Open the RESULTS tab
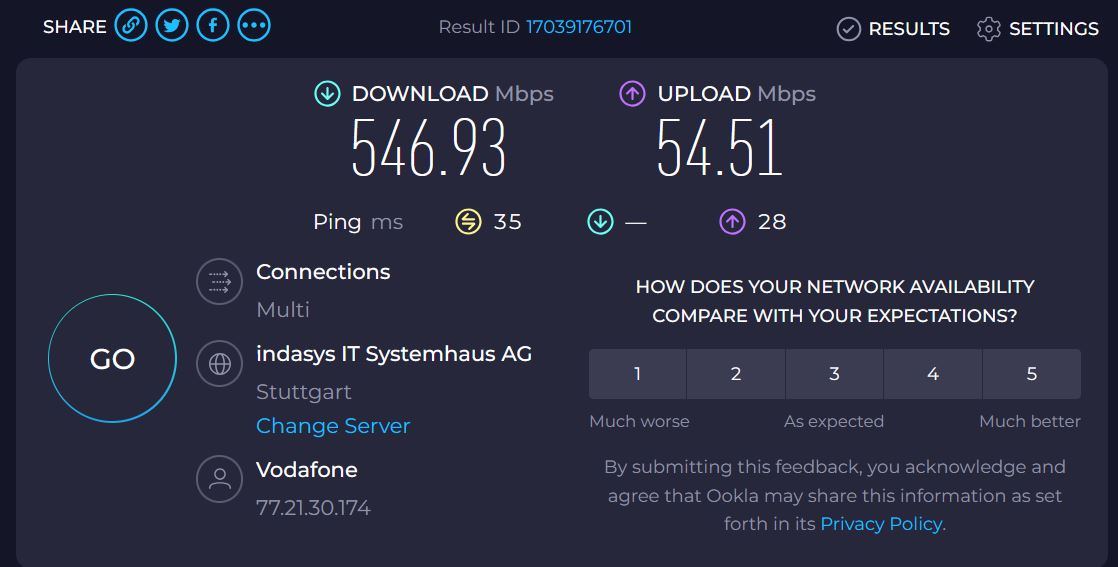The image size is (1118, 567). pos(893,29)
